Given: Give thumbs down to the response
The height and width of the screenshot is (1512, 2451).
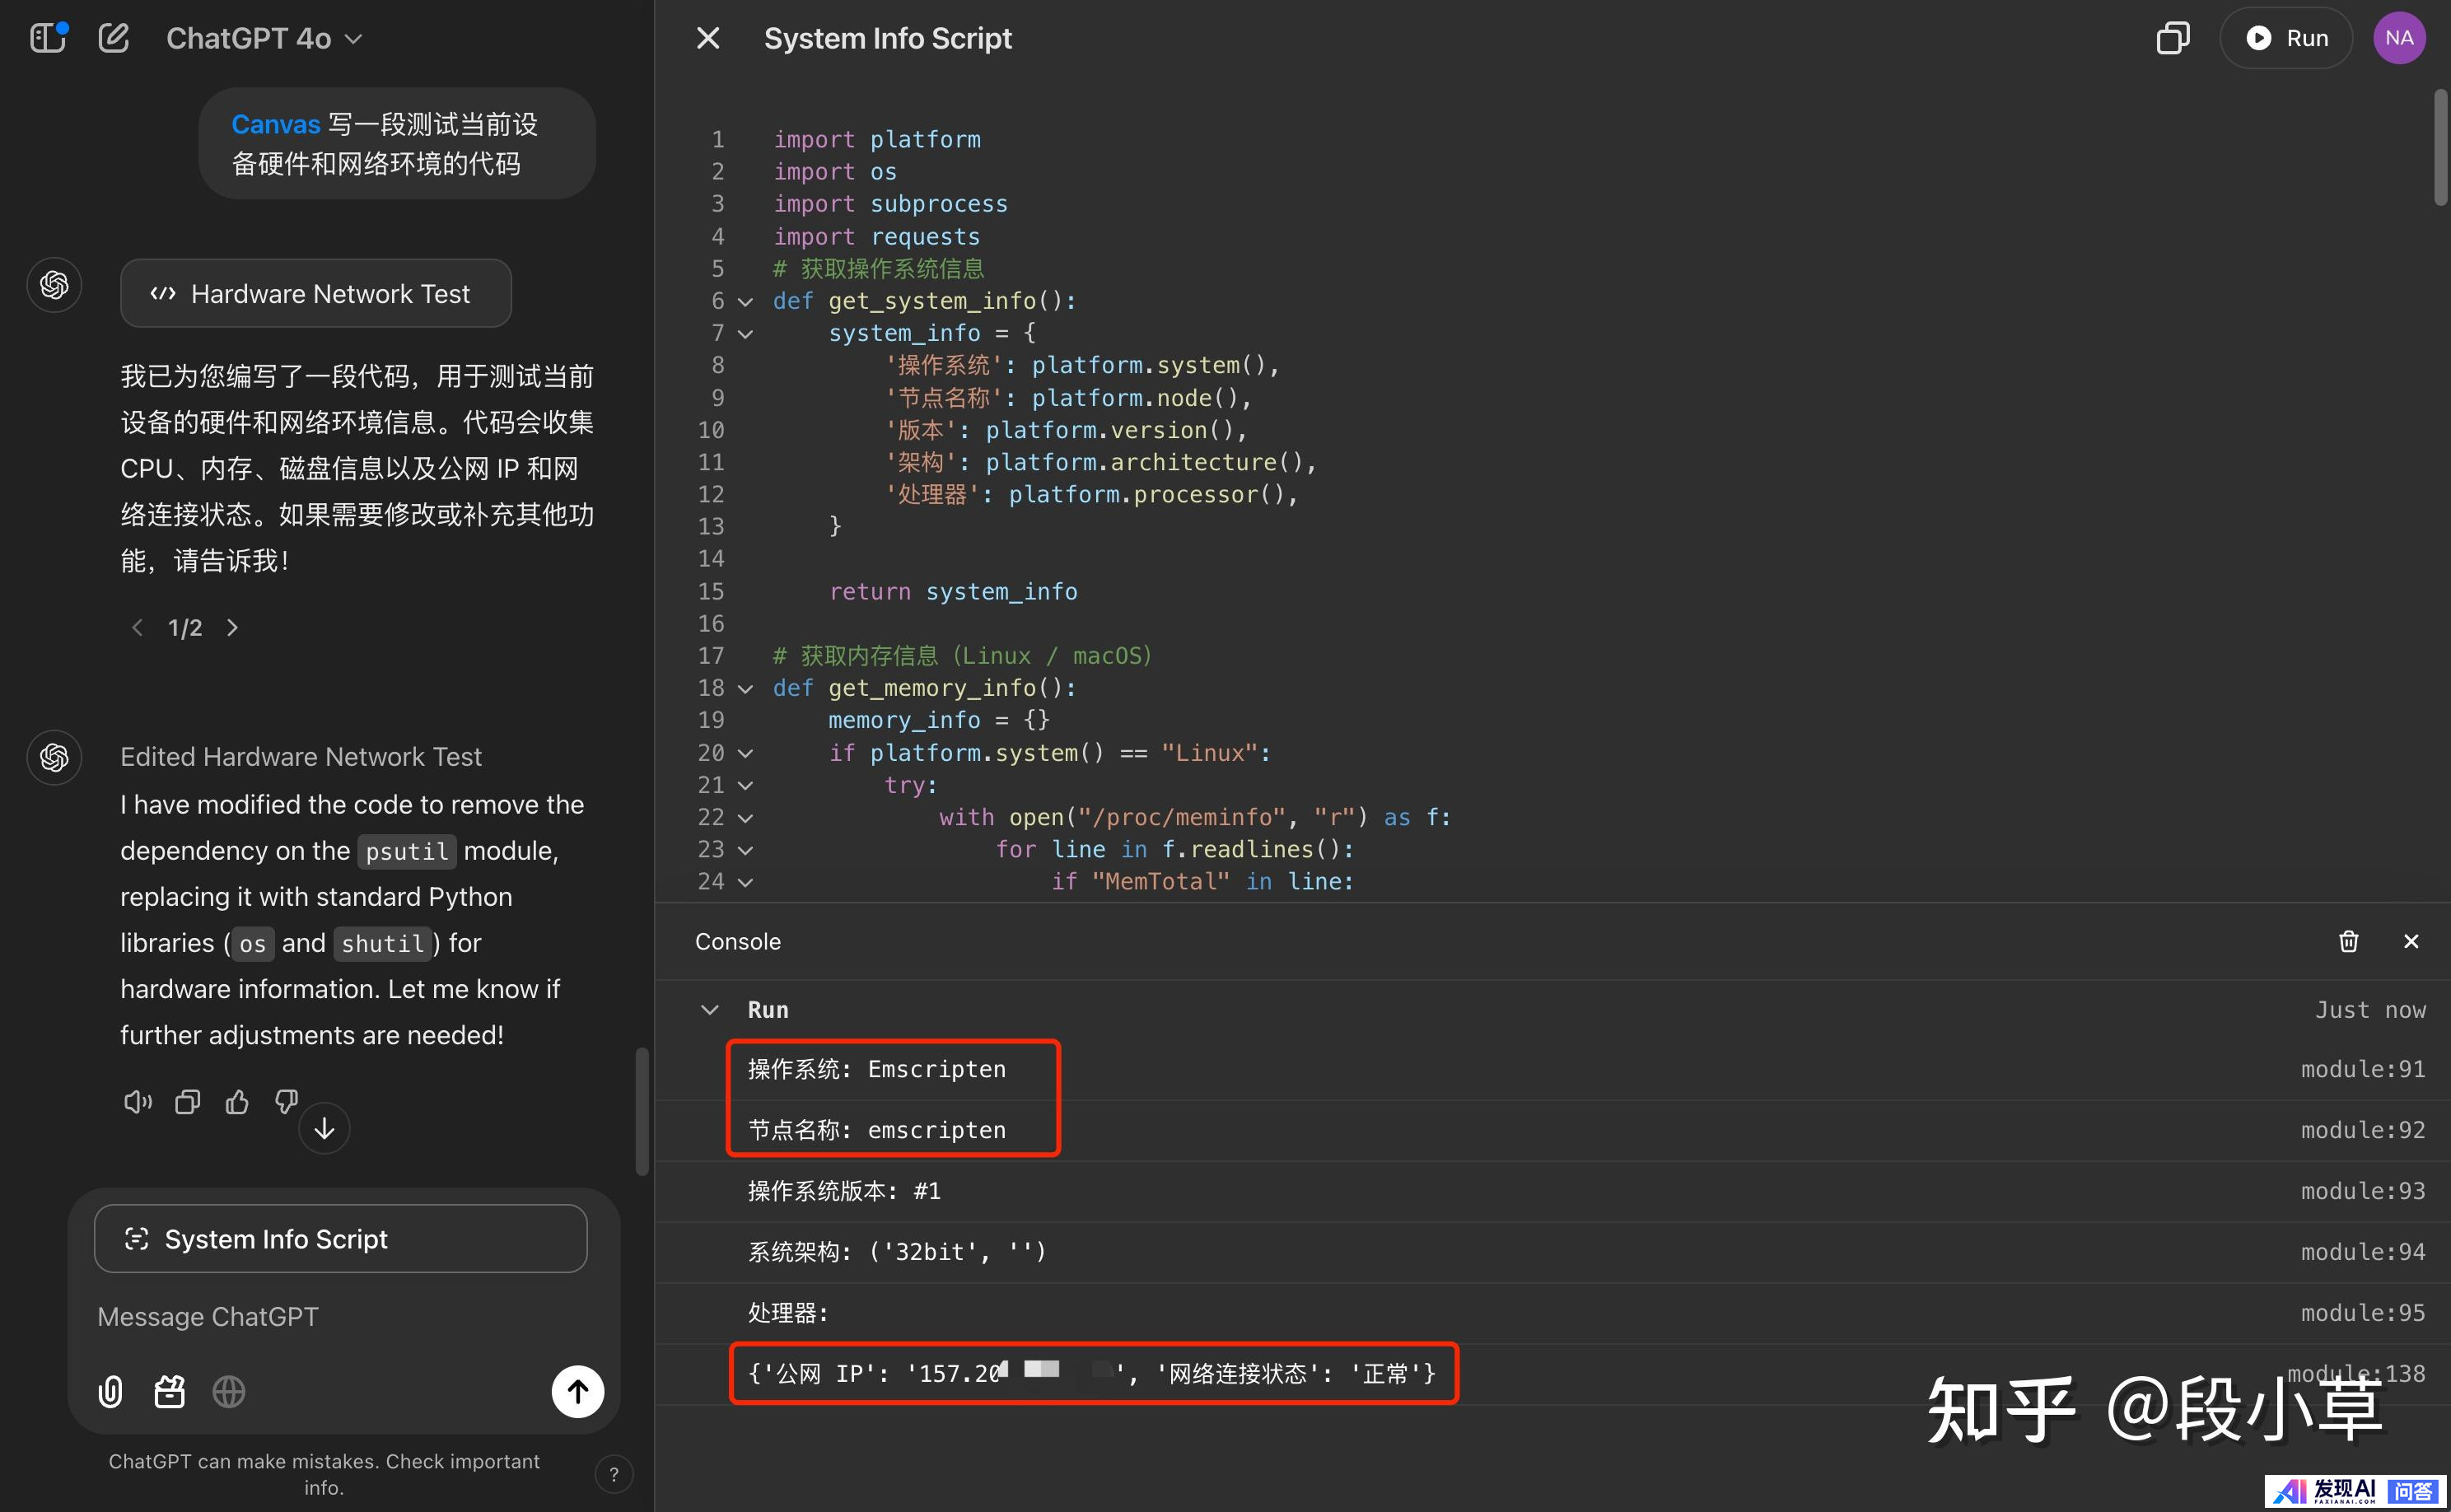Looking at the screenshot, I should 287,1102.
